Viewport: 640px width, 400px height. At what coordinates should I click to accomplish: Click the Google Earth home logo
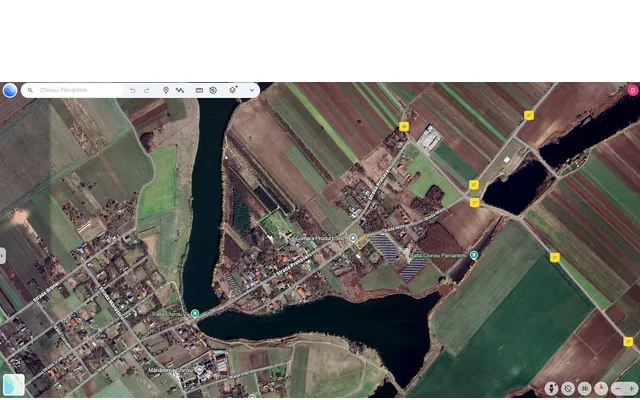tap(10, 90)
